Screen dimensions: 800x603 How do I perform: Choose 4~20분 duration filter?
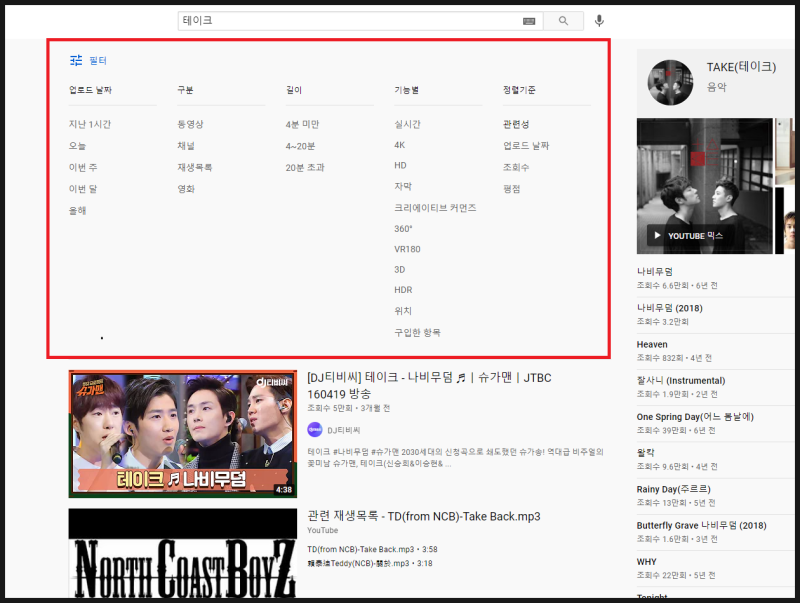point(301,146)
